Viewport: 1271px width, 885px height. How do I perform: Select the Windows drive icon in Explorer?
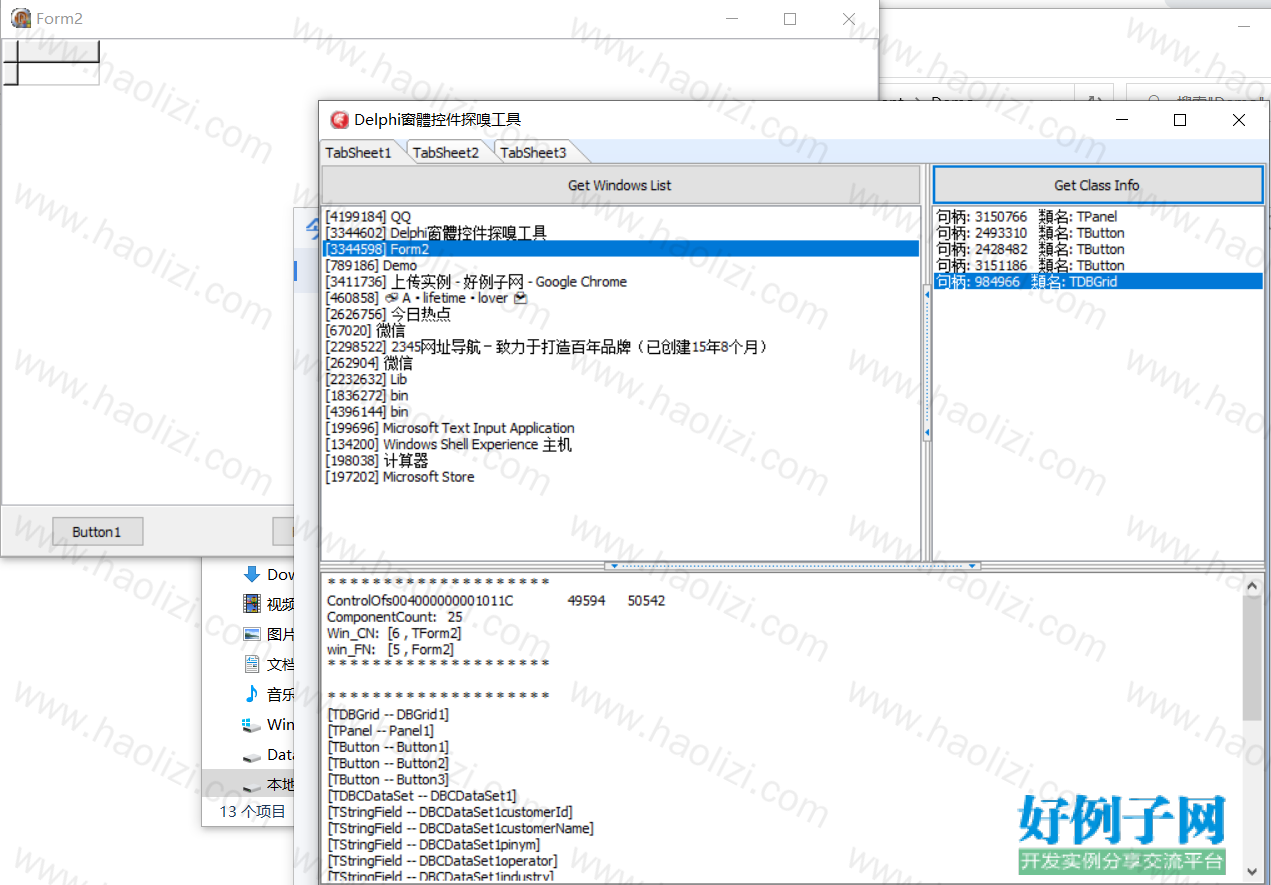252,724
